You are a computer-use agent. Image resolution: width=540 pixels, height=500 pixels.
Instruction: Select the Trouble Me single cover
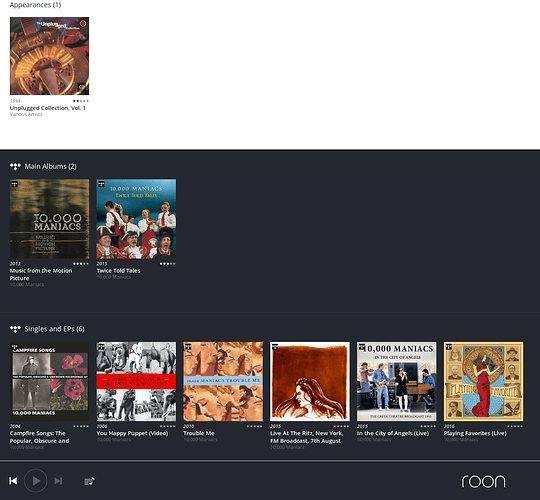pos(223,382)
